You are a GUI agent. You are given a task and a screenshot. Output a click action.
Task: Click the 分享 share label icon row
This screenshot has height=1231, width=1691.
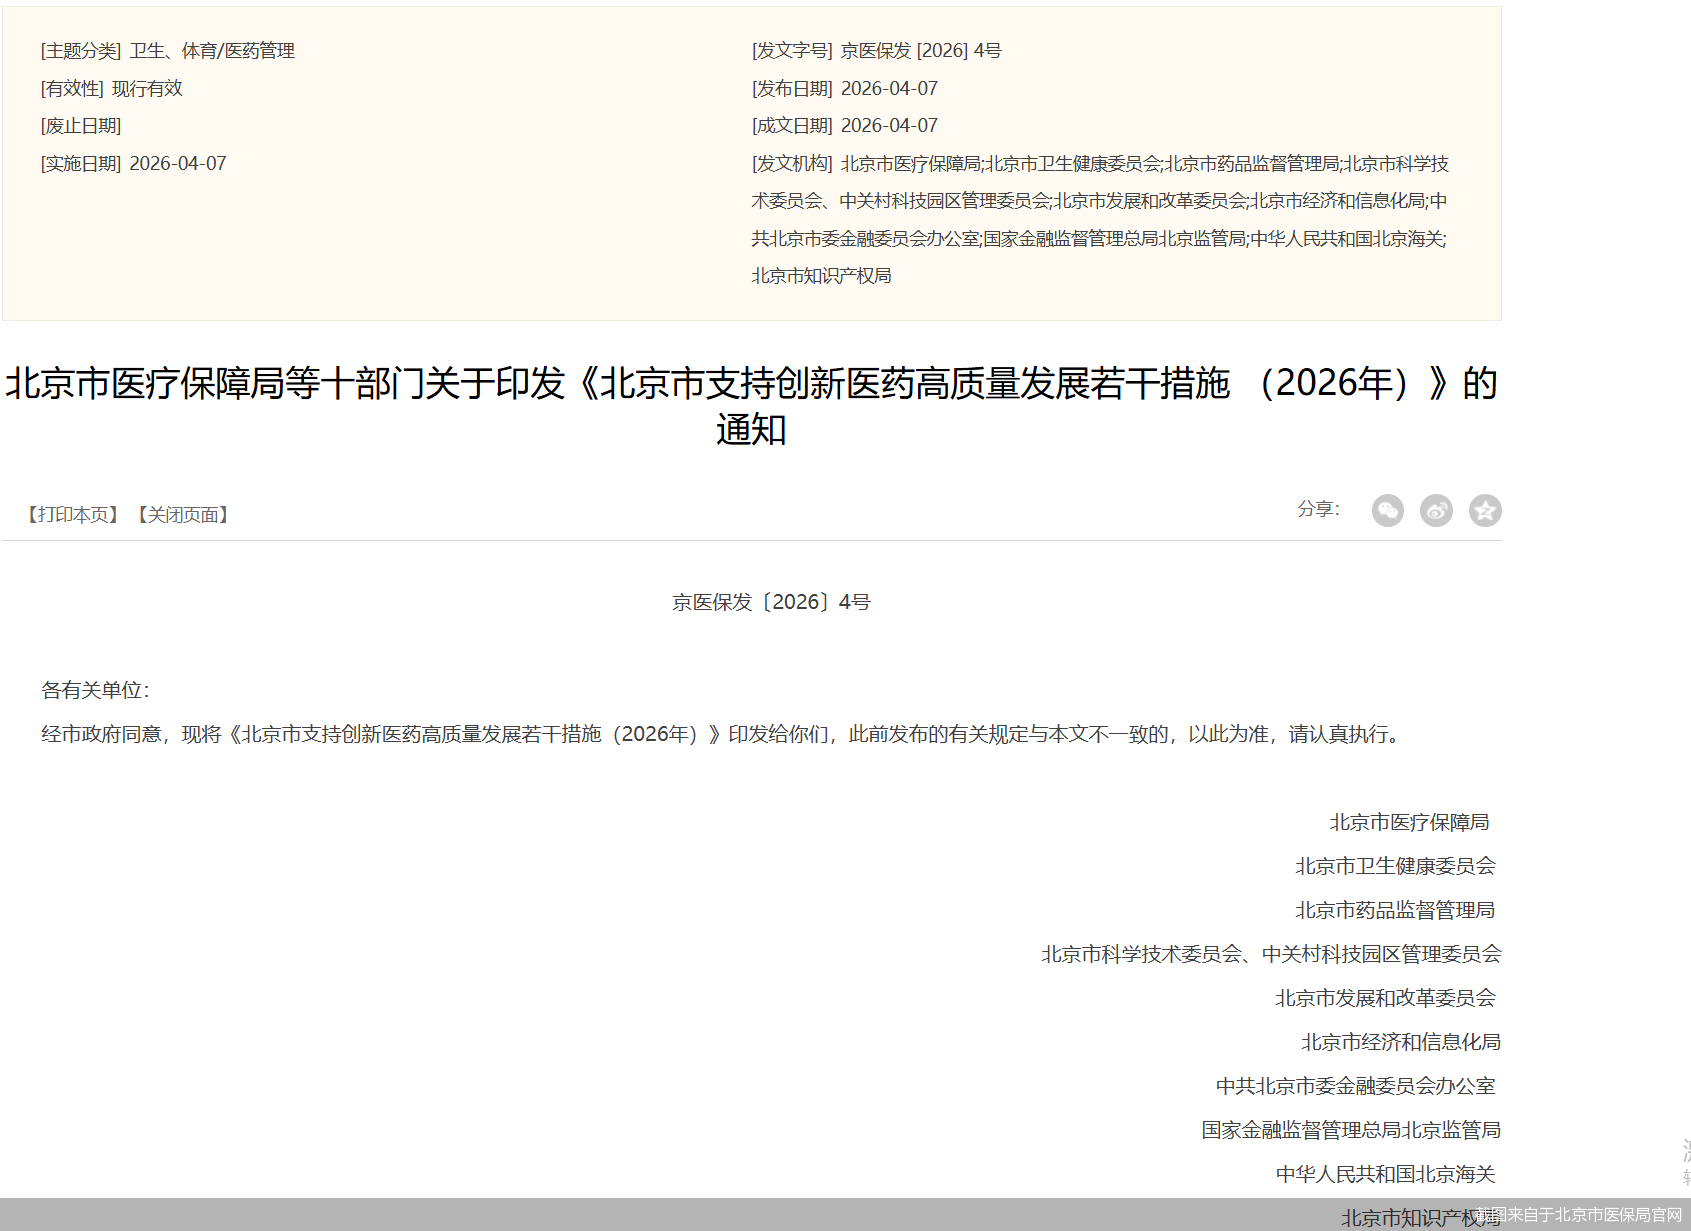(x=1318, y=510)
